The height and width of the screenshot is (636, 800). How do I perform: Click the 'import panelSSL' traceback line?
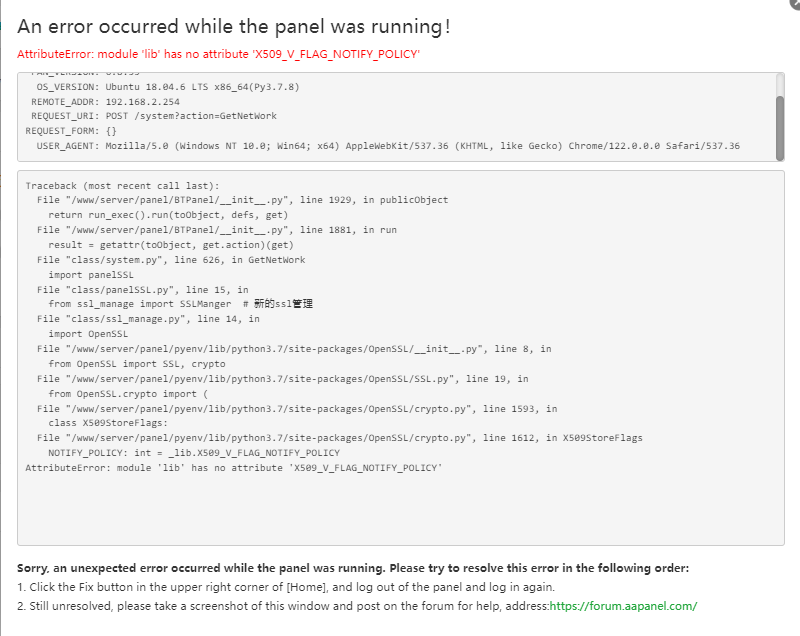91,274
